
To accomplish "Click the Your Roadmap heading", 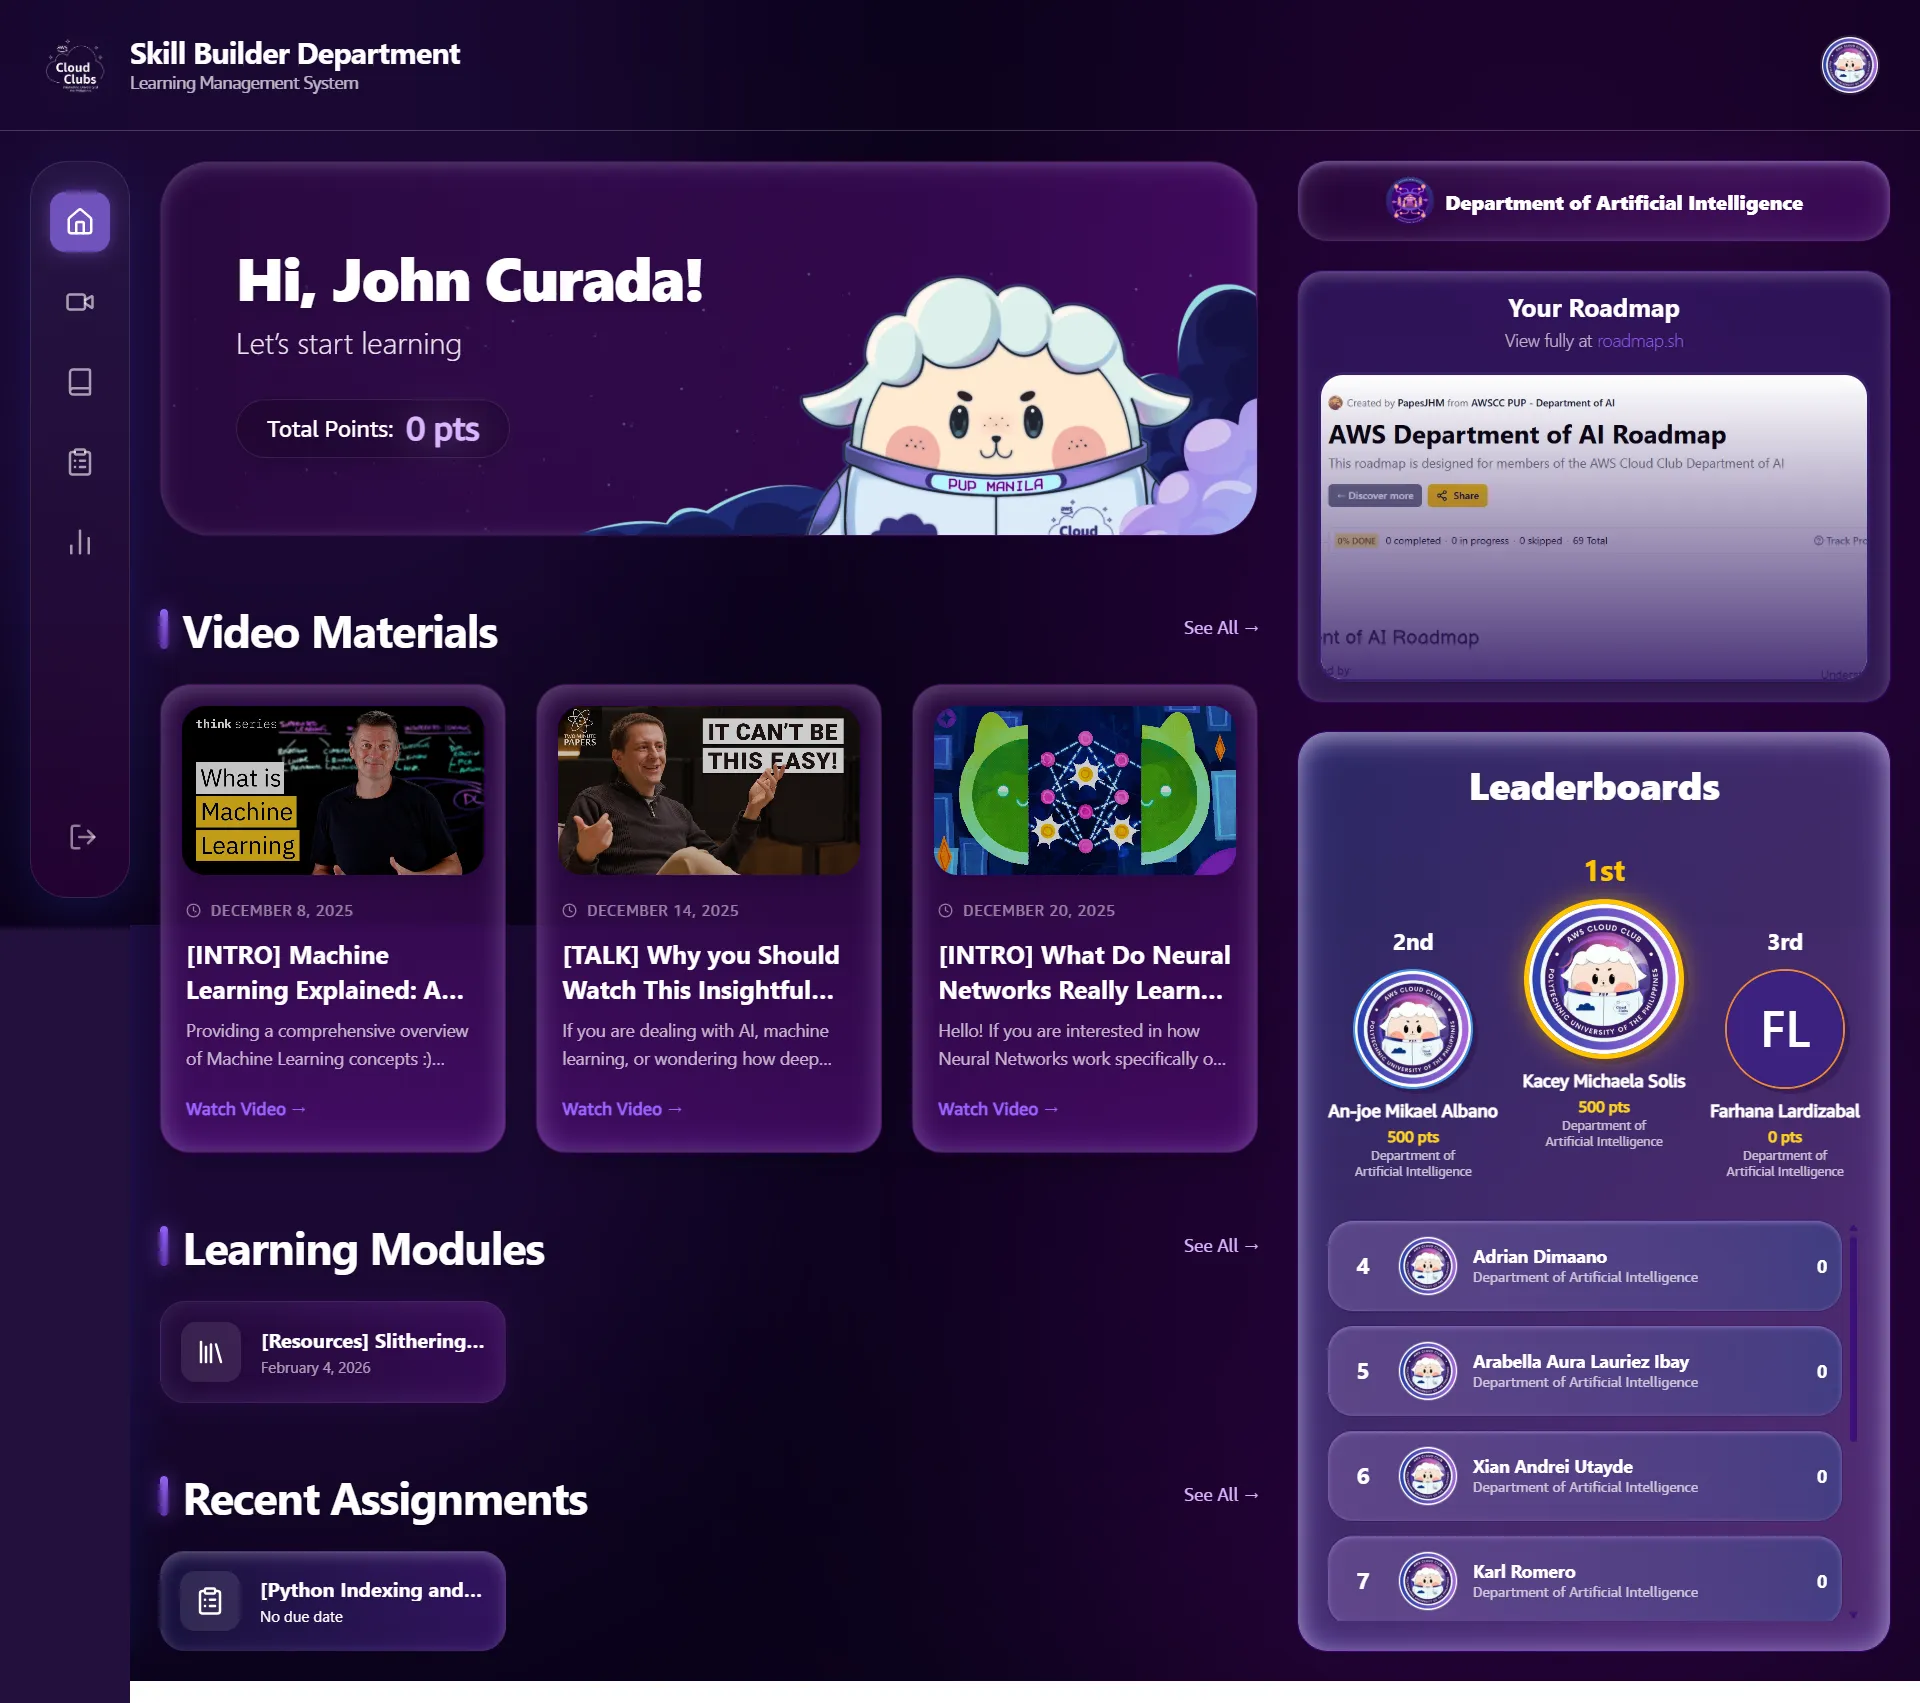I will [1593, 308].
